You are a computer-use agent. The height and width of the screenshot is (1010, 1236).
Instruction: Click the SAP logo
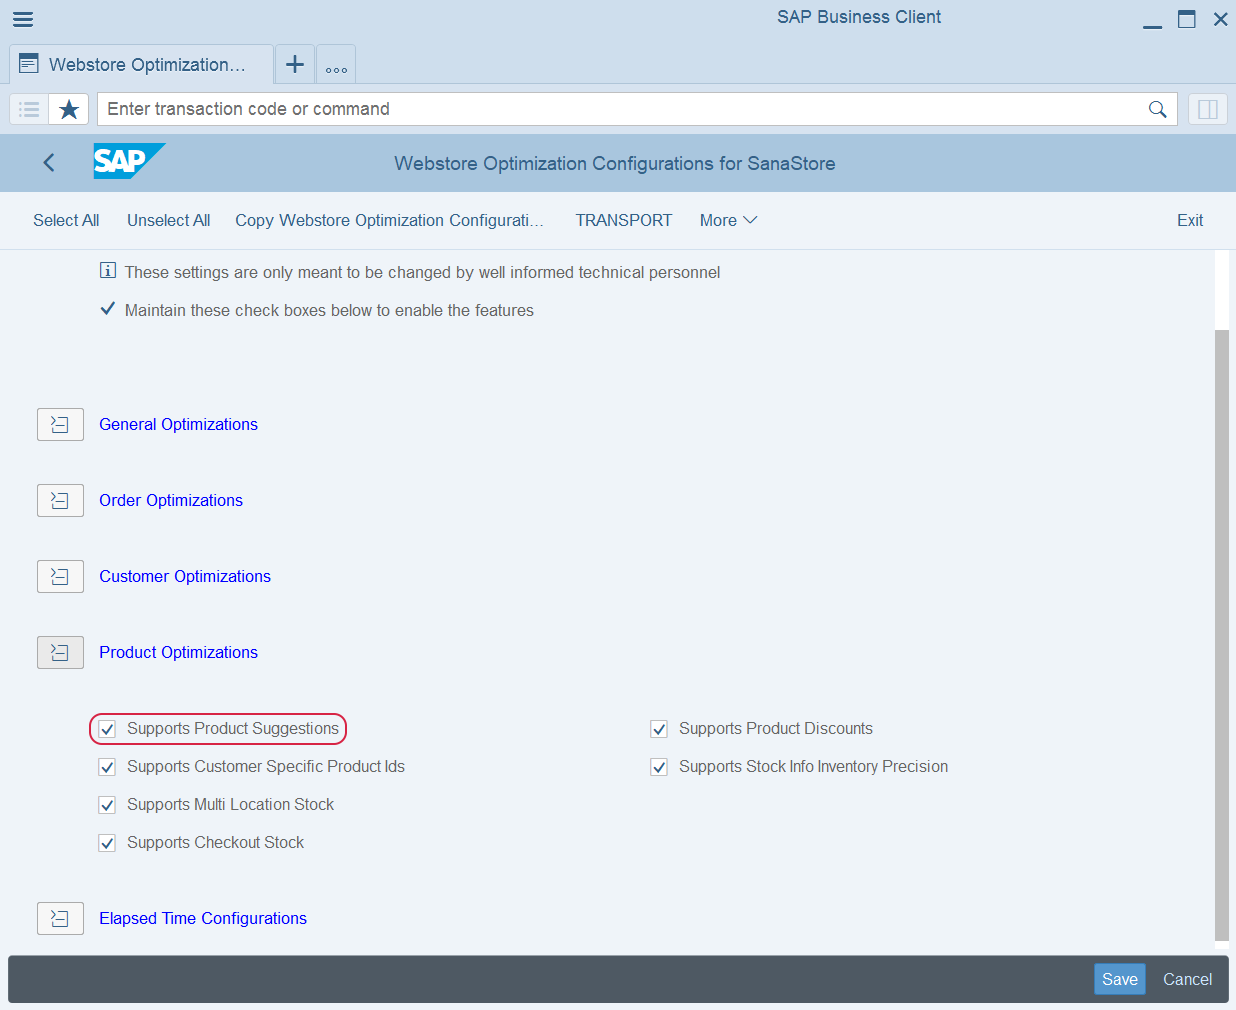coord(129,162)
